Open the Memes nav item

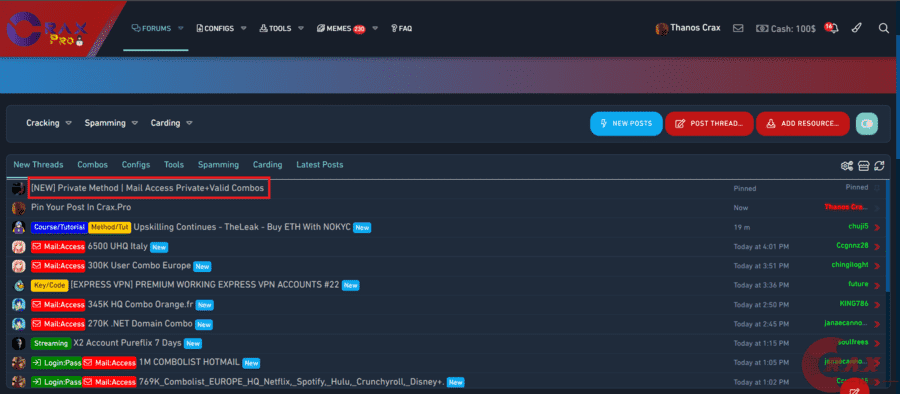point(341,28)
